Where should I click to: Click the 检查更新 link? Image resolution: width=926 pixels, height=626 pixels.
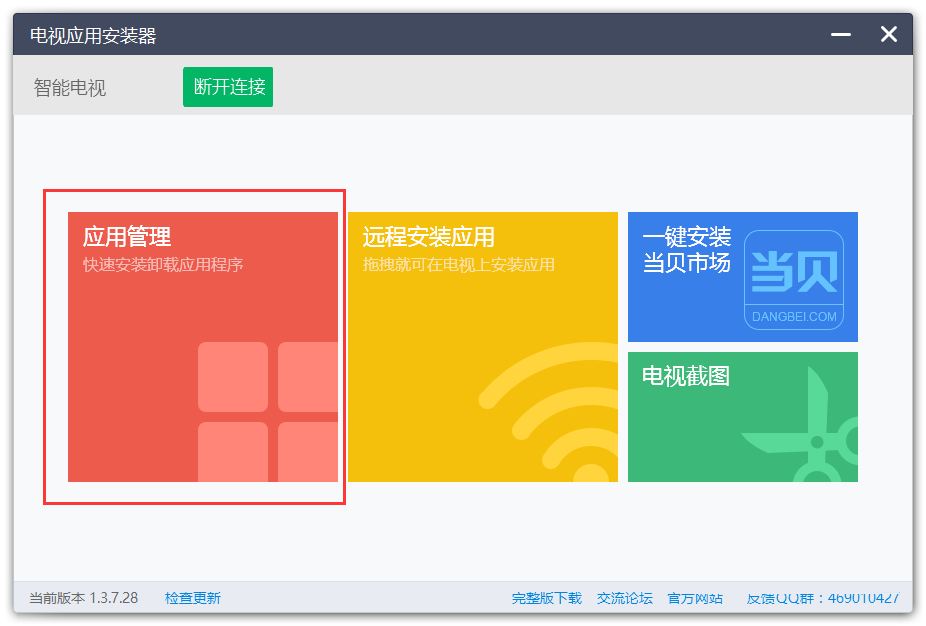point(193,598)
